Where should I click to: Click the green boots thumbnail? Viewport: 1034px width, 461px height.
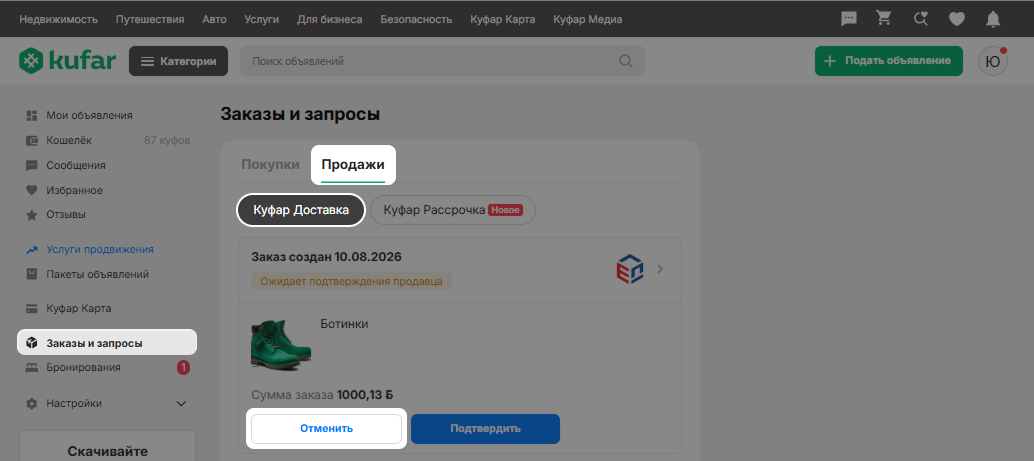[x=280, y=344]
